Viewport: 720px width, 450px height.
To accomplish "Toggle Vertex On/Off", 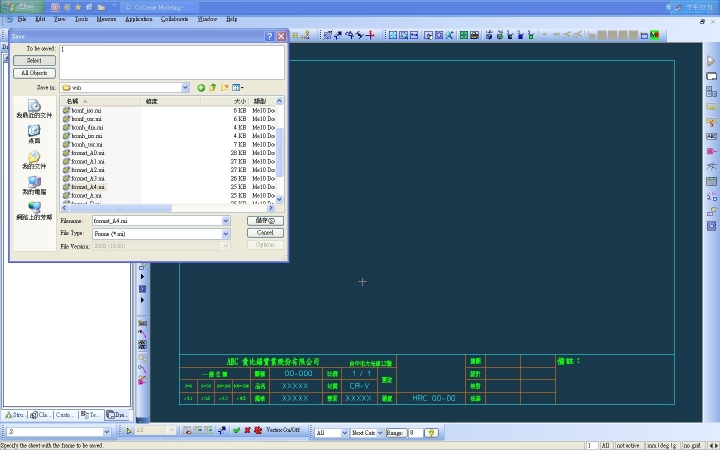I will point(283,430).
